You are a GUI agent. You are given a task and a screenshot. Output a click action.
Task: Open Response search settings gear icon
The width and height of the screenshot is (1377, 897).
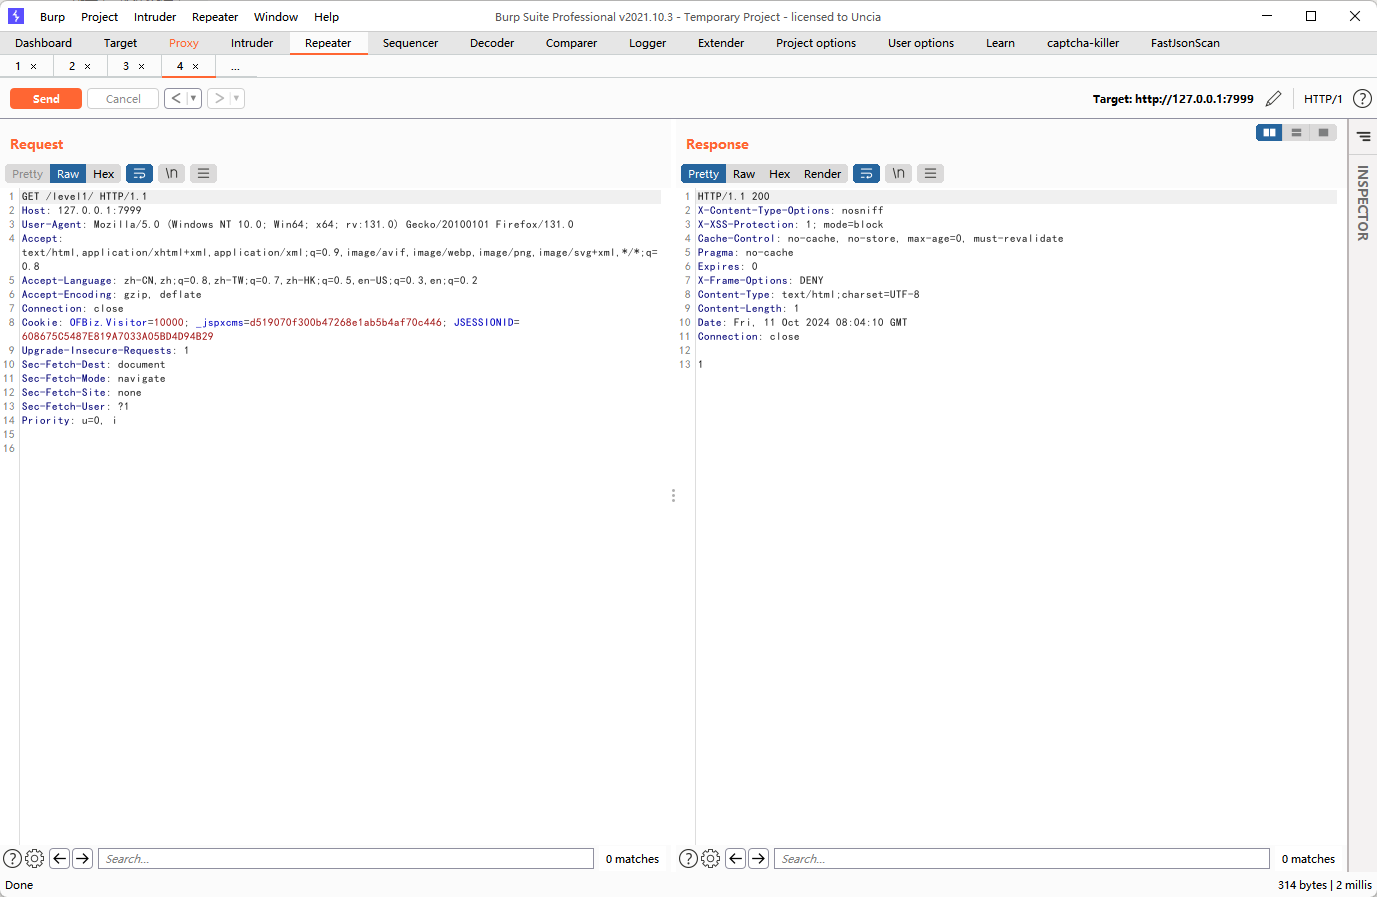point(710,858)
